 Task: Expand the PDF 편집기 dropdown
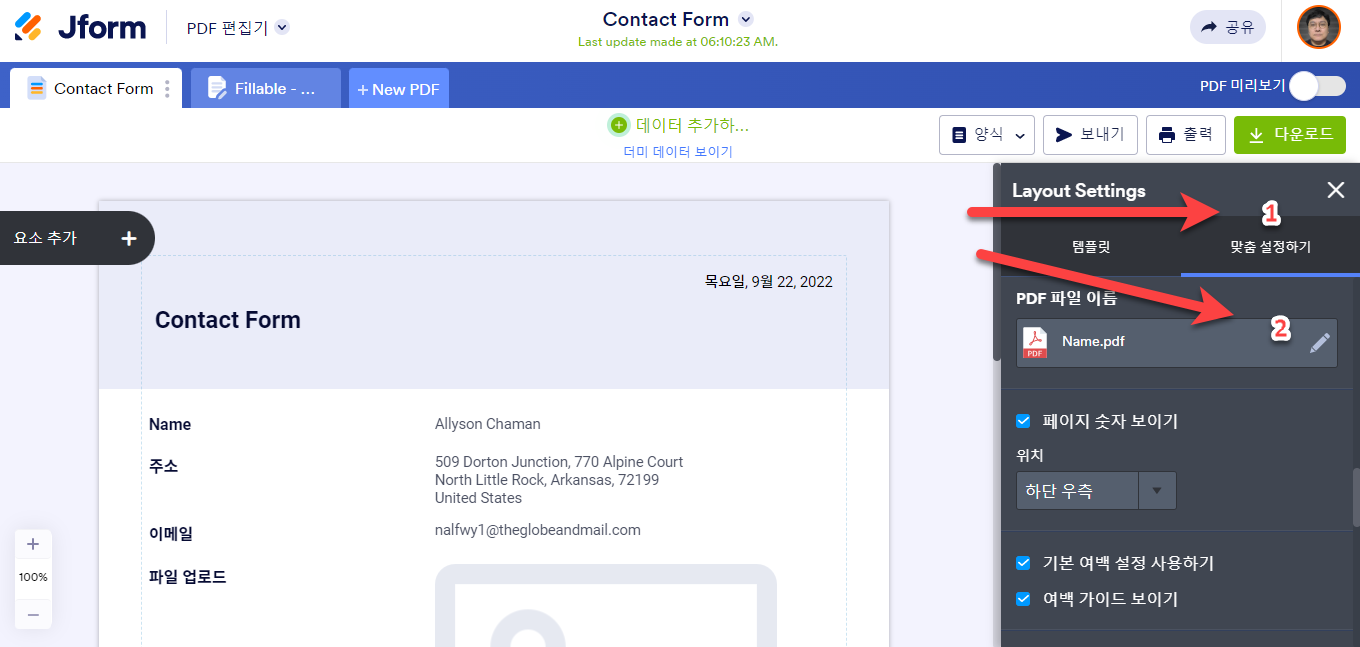click(282, 28)
